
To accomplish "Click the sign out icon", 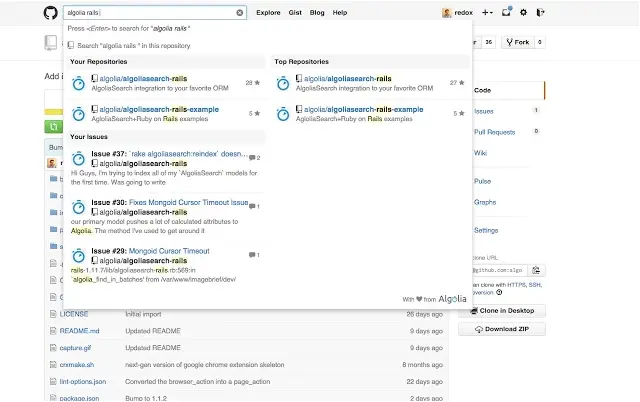I will (x=540, y=13).
